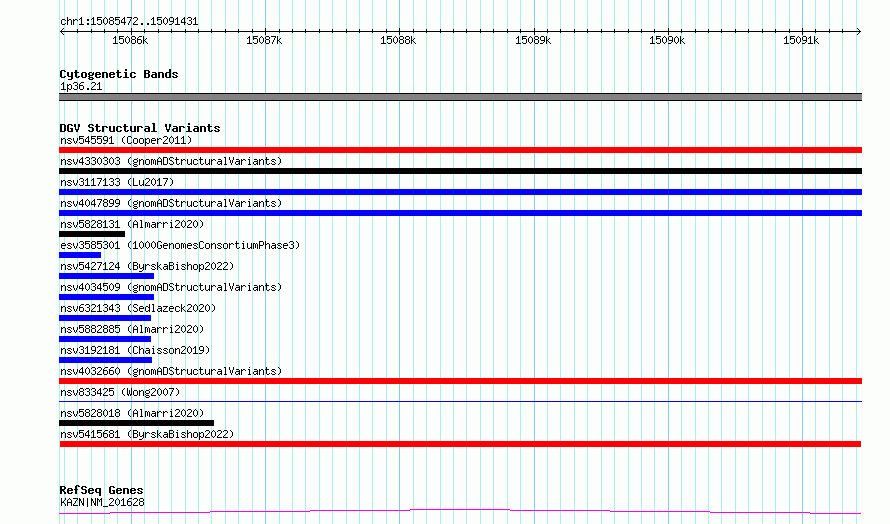Image resolution: width=890 pixels, height=524 pixels.
Task: Select the blue nsv5882885 variant bar
Action: coord(105,339)
